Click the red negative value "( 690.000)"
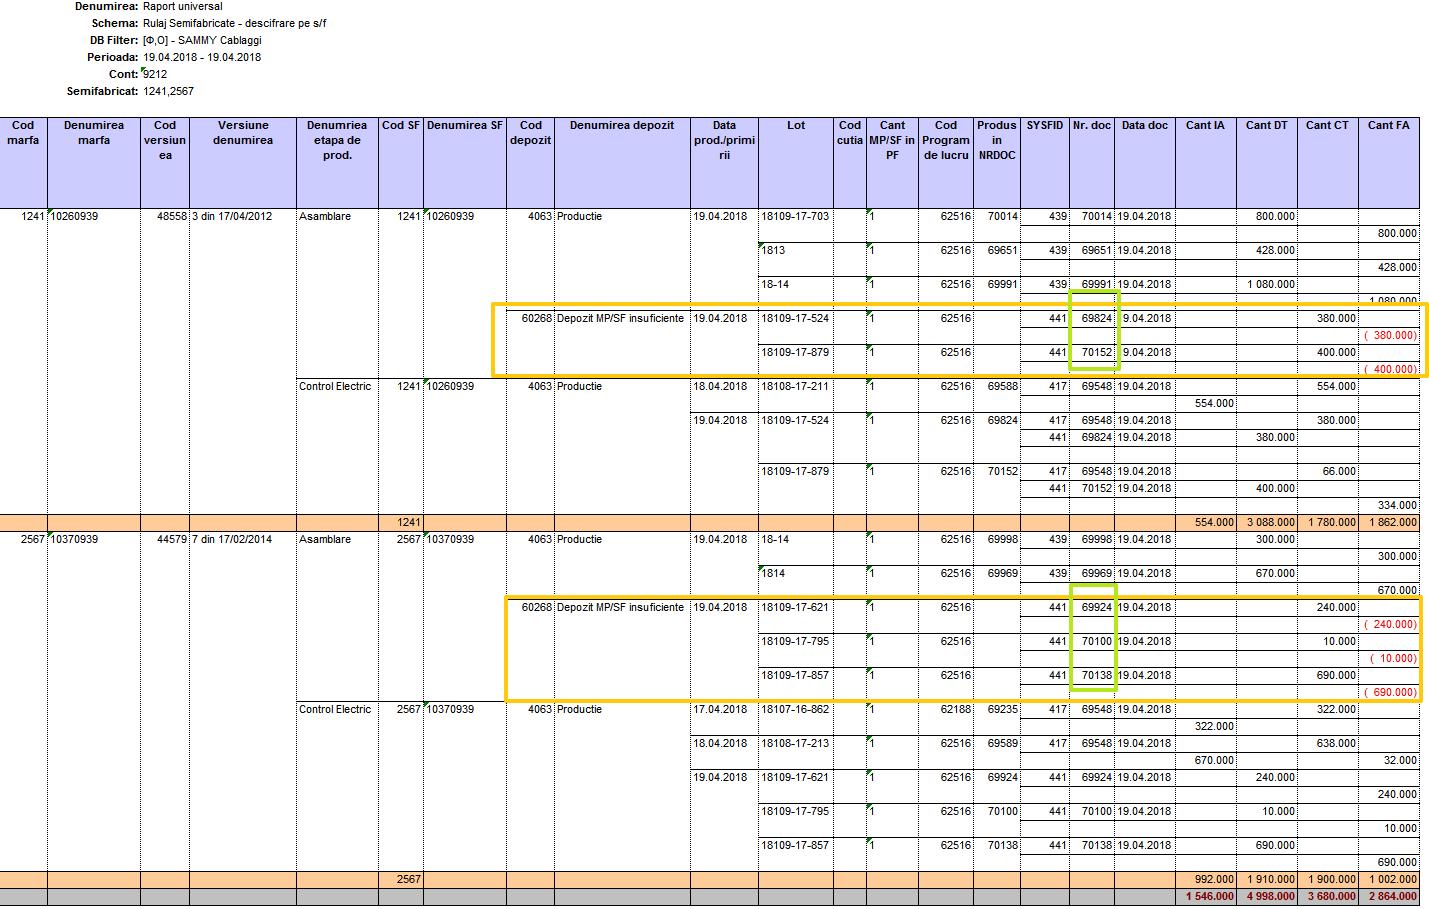 click(x=1390, y=692)
